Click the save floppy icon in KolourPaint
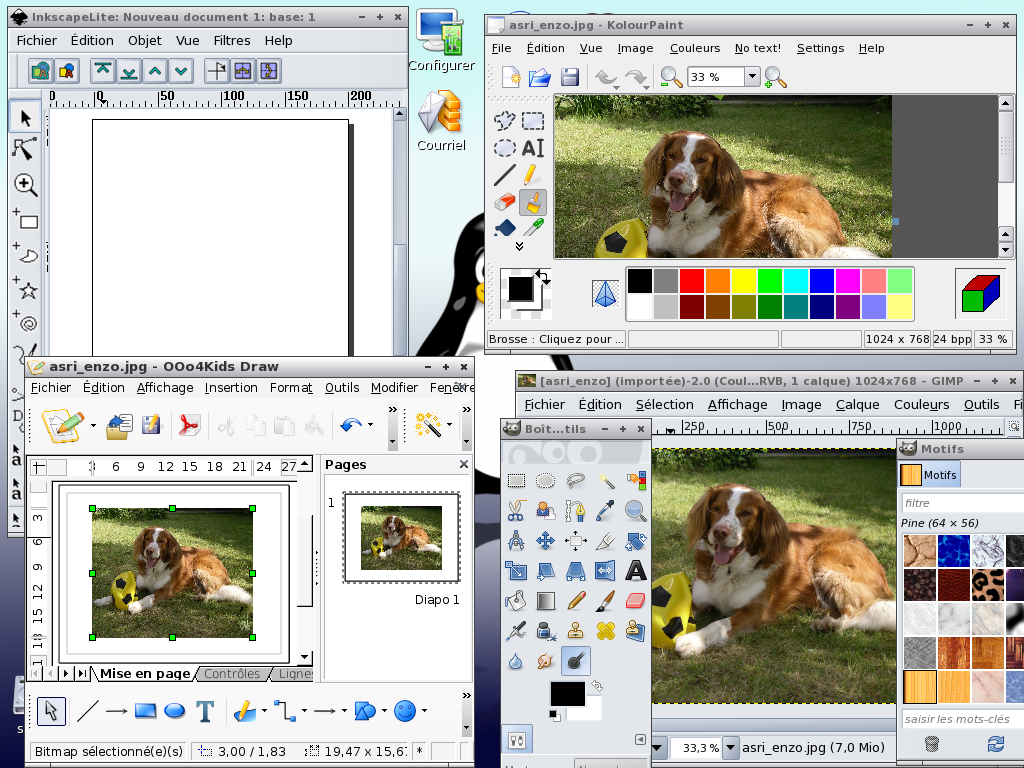The image size is (1024, 768). [x=569, y=77]
